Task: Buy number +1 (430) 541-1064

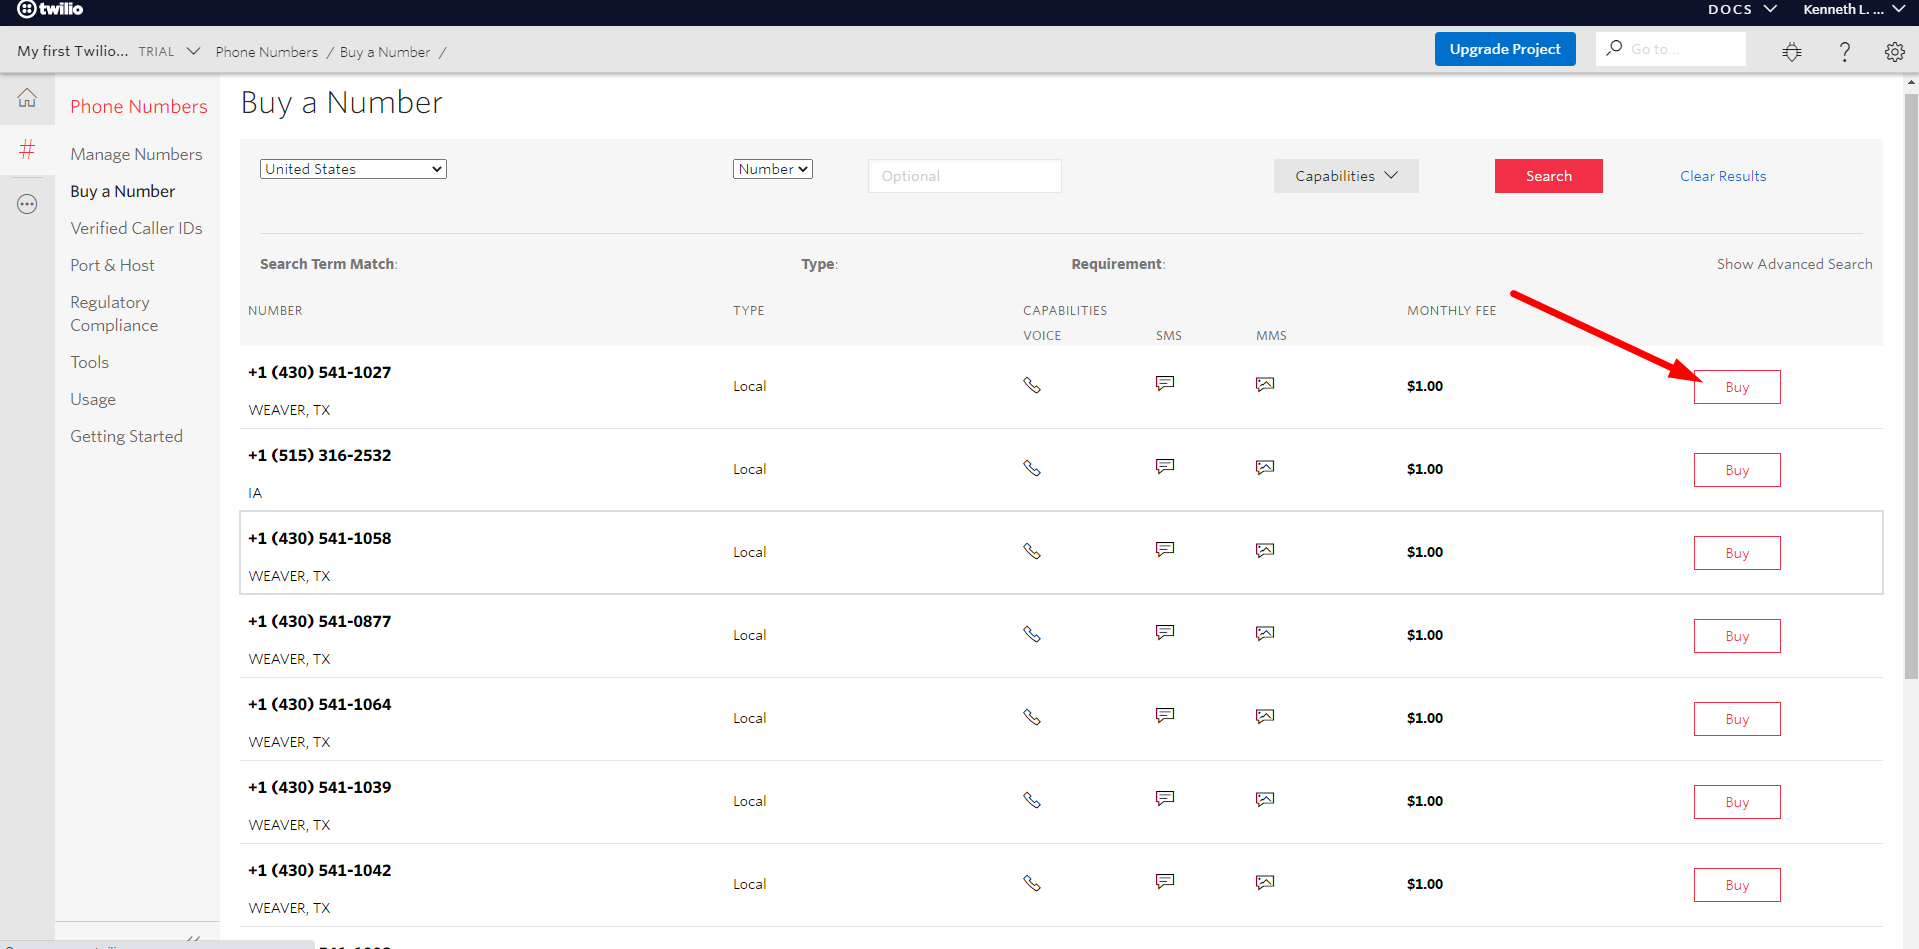Action: coord(1737,719)
